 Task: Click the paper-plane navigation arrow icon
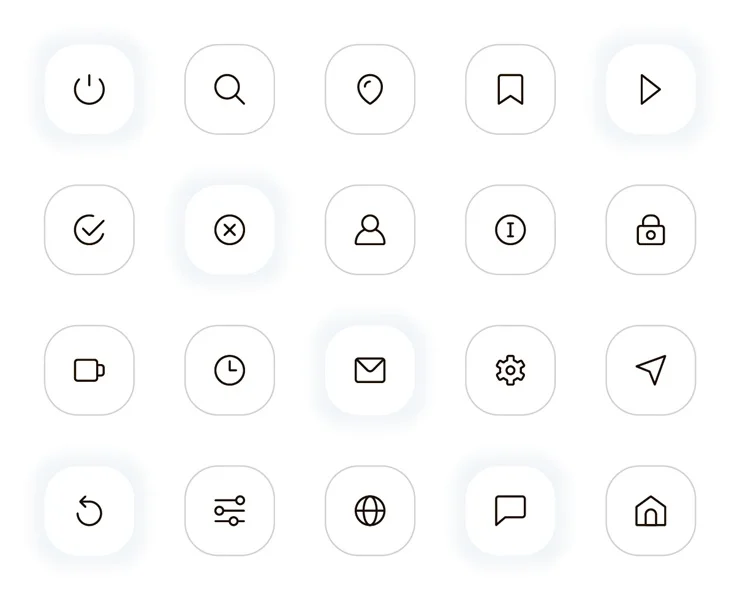pos(651,370)
